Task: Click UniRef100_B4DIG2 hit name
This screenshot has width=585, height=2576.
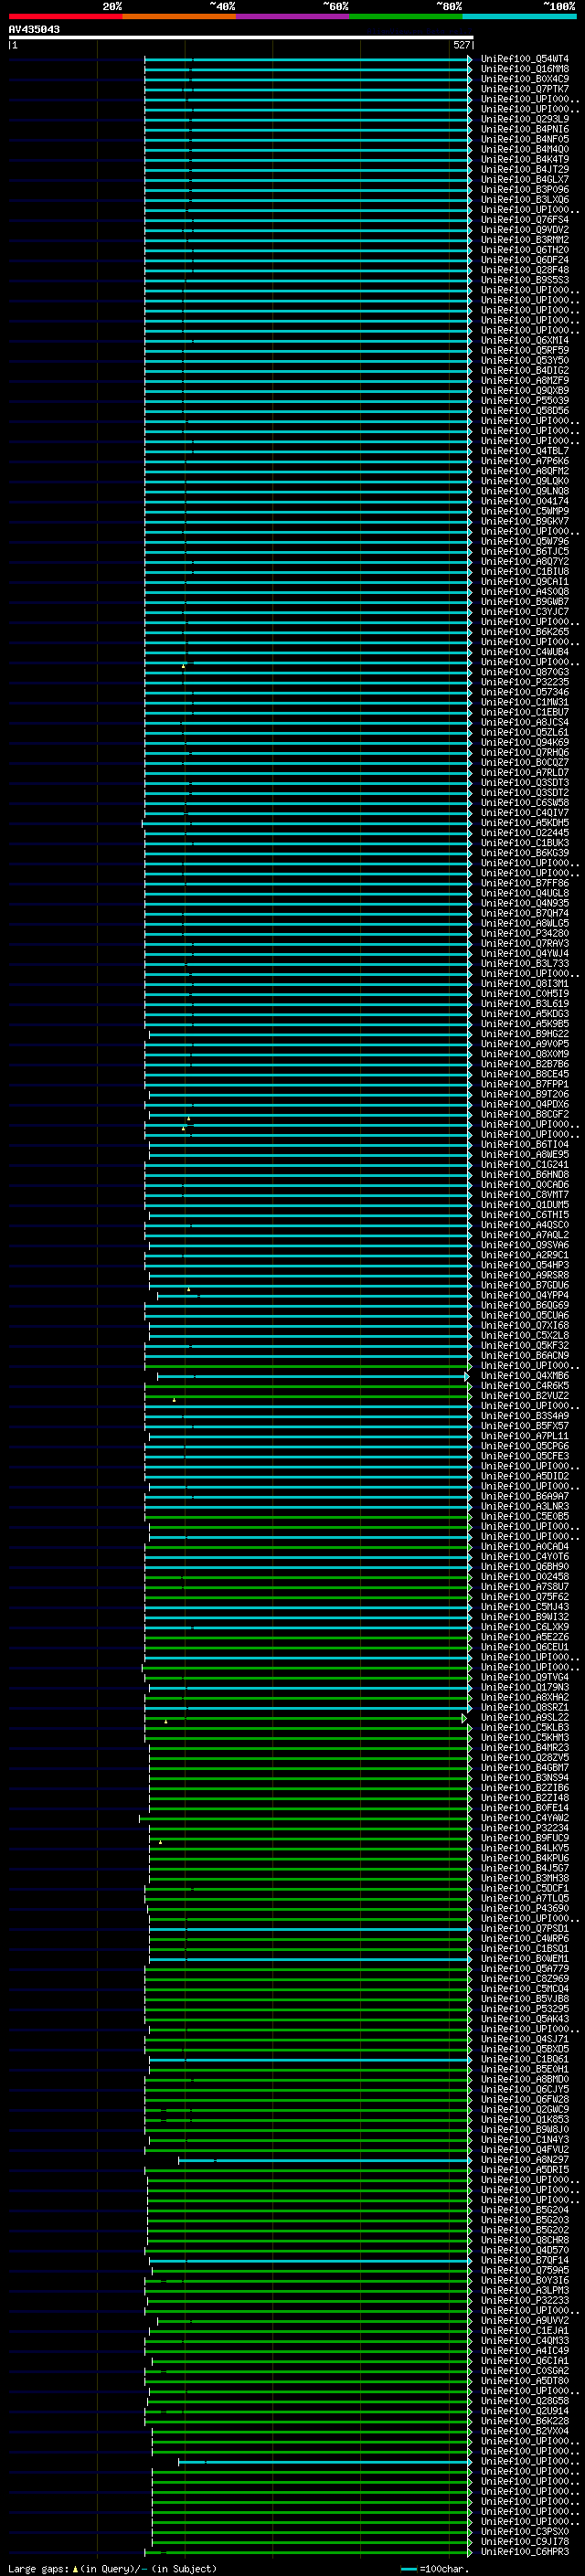Action: pos(525,370)
